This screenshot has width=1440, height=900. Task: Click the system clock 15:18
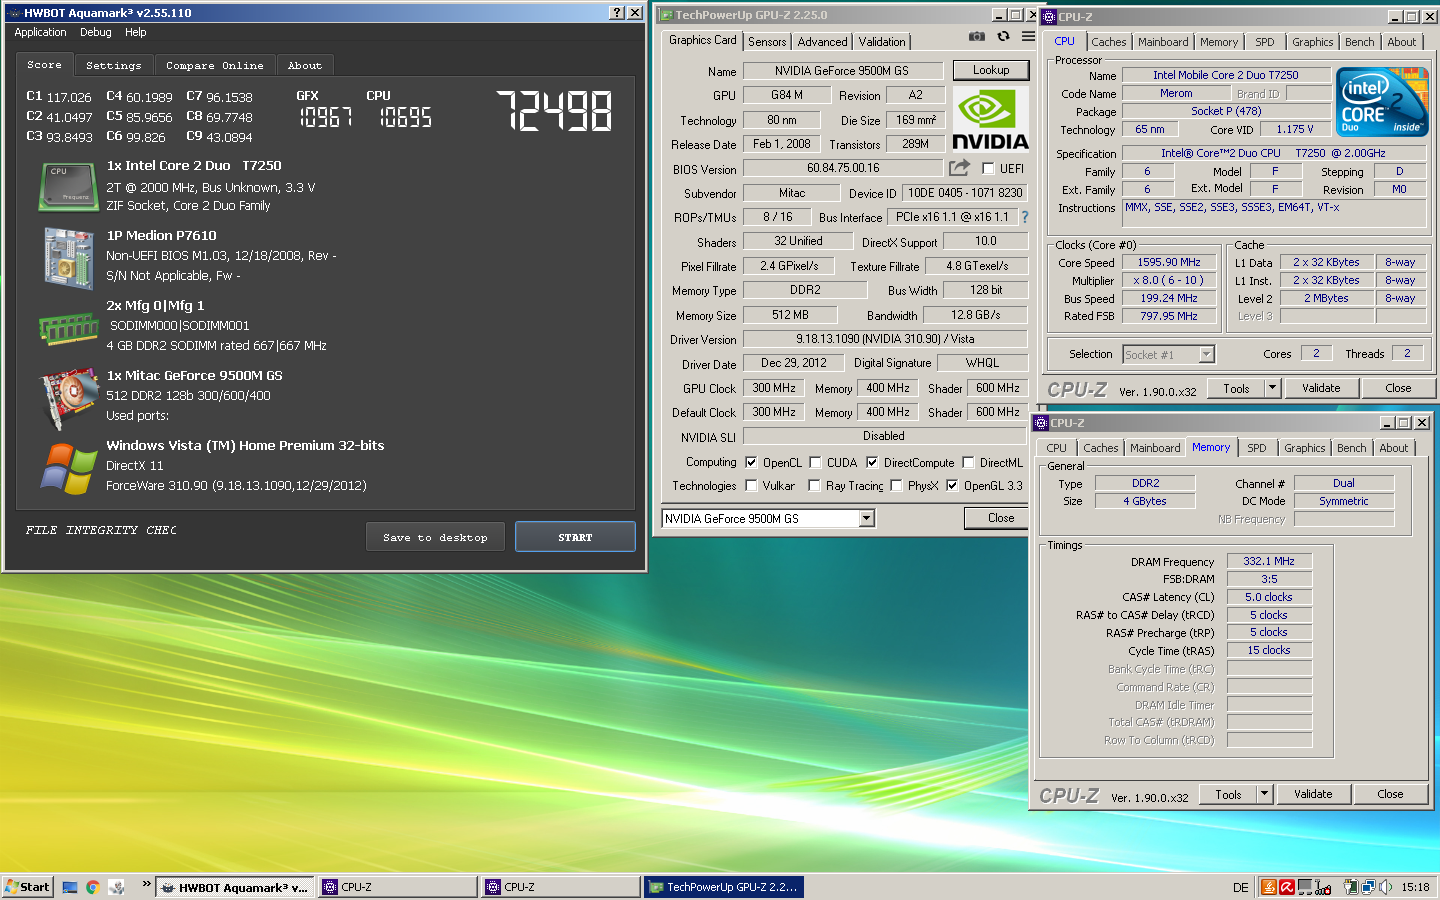click(1415, 887)
